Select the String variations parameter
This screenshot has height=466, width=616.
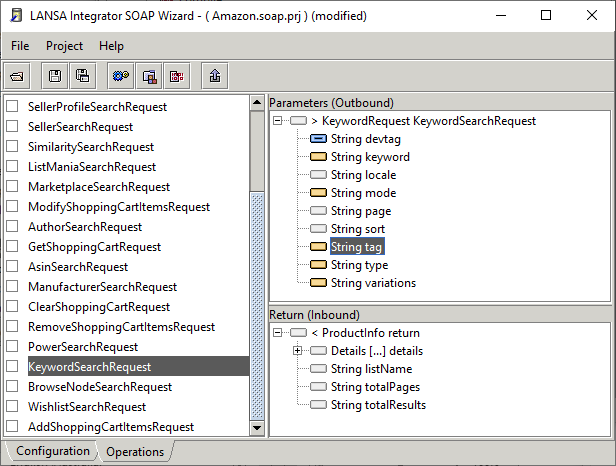[x=373, y=283]
